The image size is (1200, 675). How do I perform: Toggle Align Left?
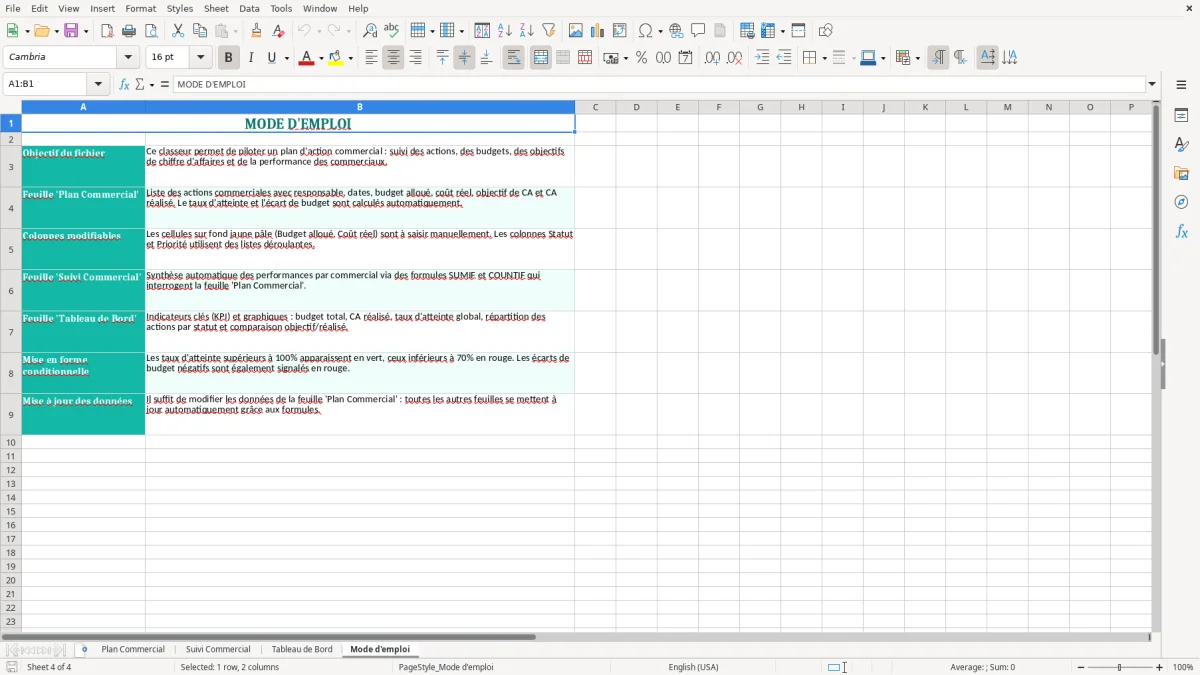371,58
